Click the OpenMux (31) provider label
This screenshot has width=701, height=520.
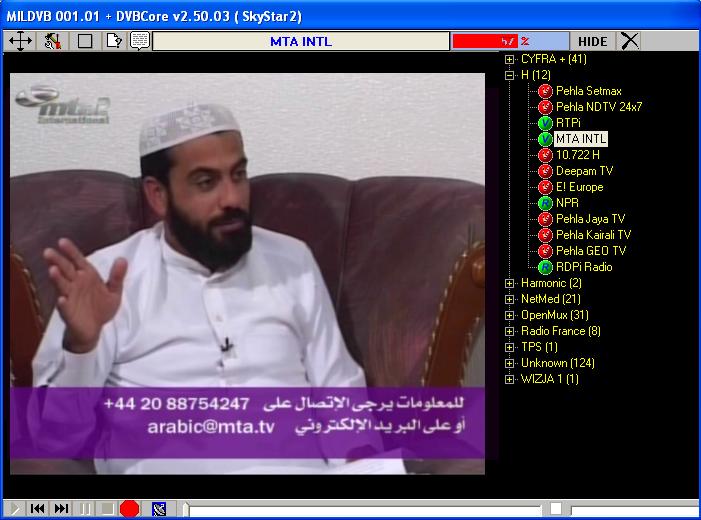click(555, 315)
